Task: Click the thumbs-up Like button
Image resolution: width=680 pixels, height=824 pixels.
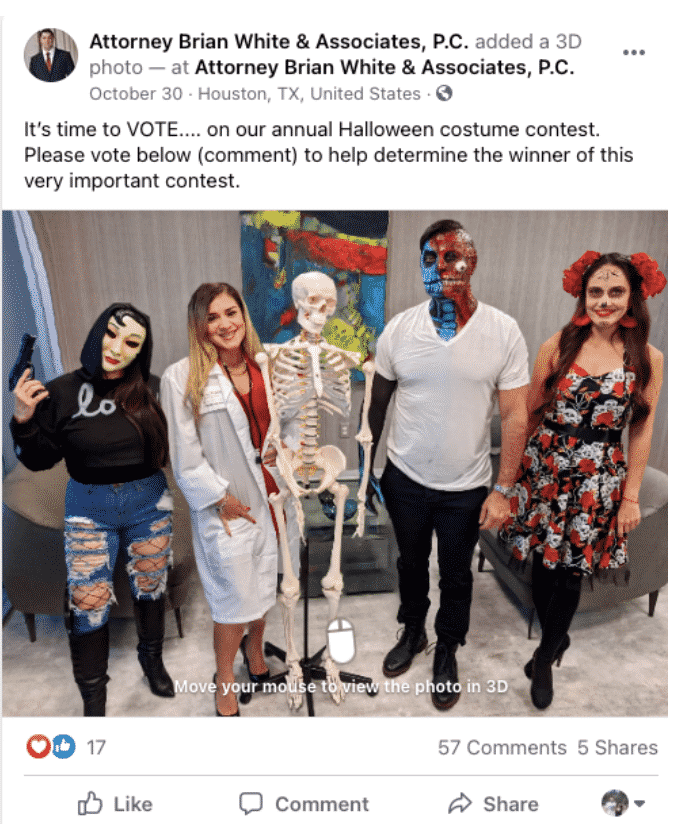Action: point(115,804)
